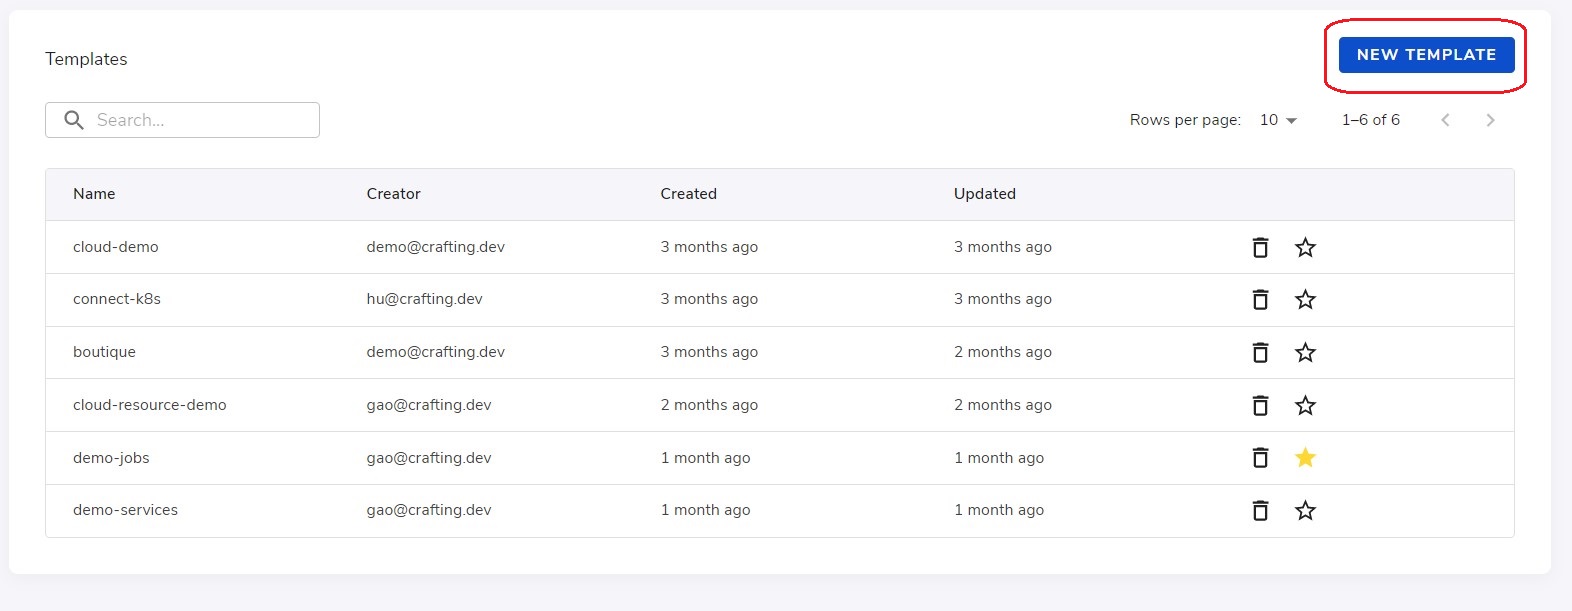Toggle the star for connect-k8s
1572x611 pixels.
(1305, 299)
